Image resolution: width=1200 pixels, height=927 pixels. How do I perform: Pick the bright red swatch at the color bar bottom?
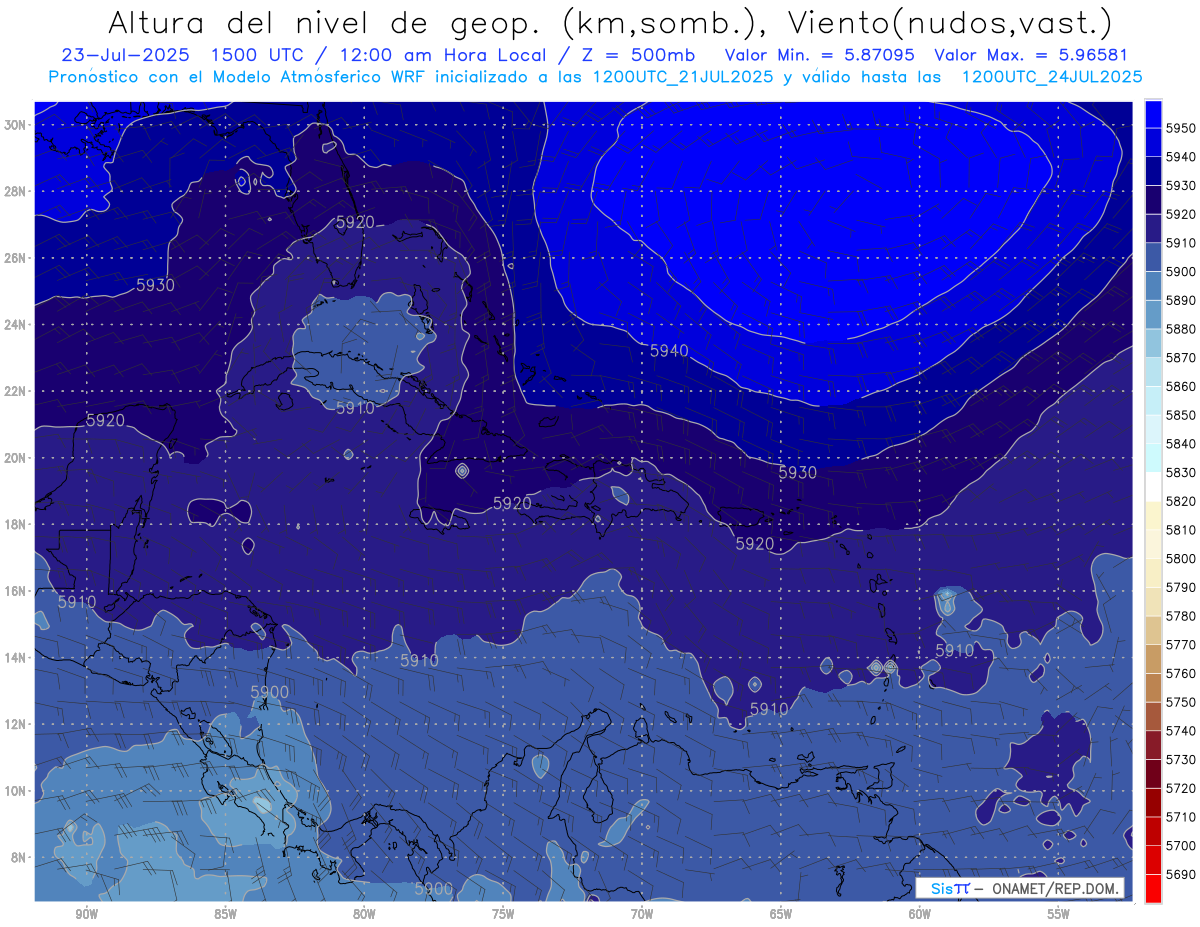(1153, 888)
